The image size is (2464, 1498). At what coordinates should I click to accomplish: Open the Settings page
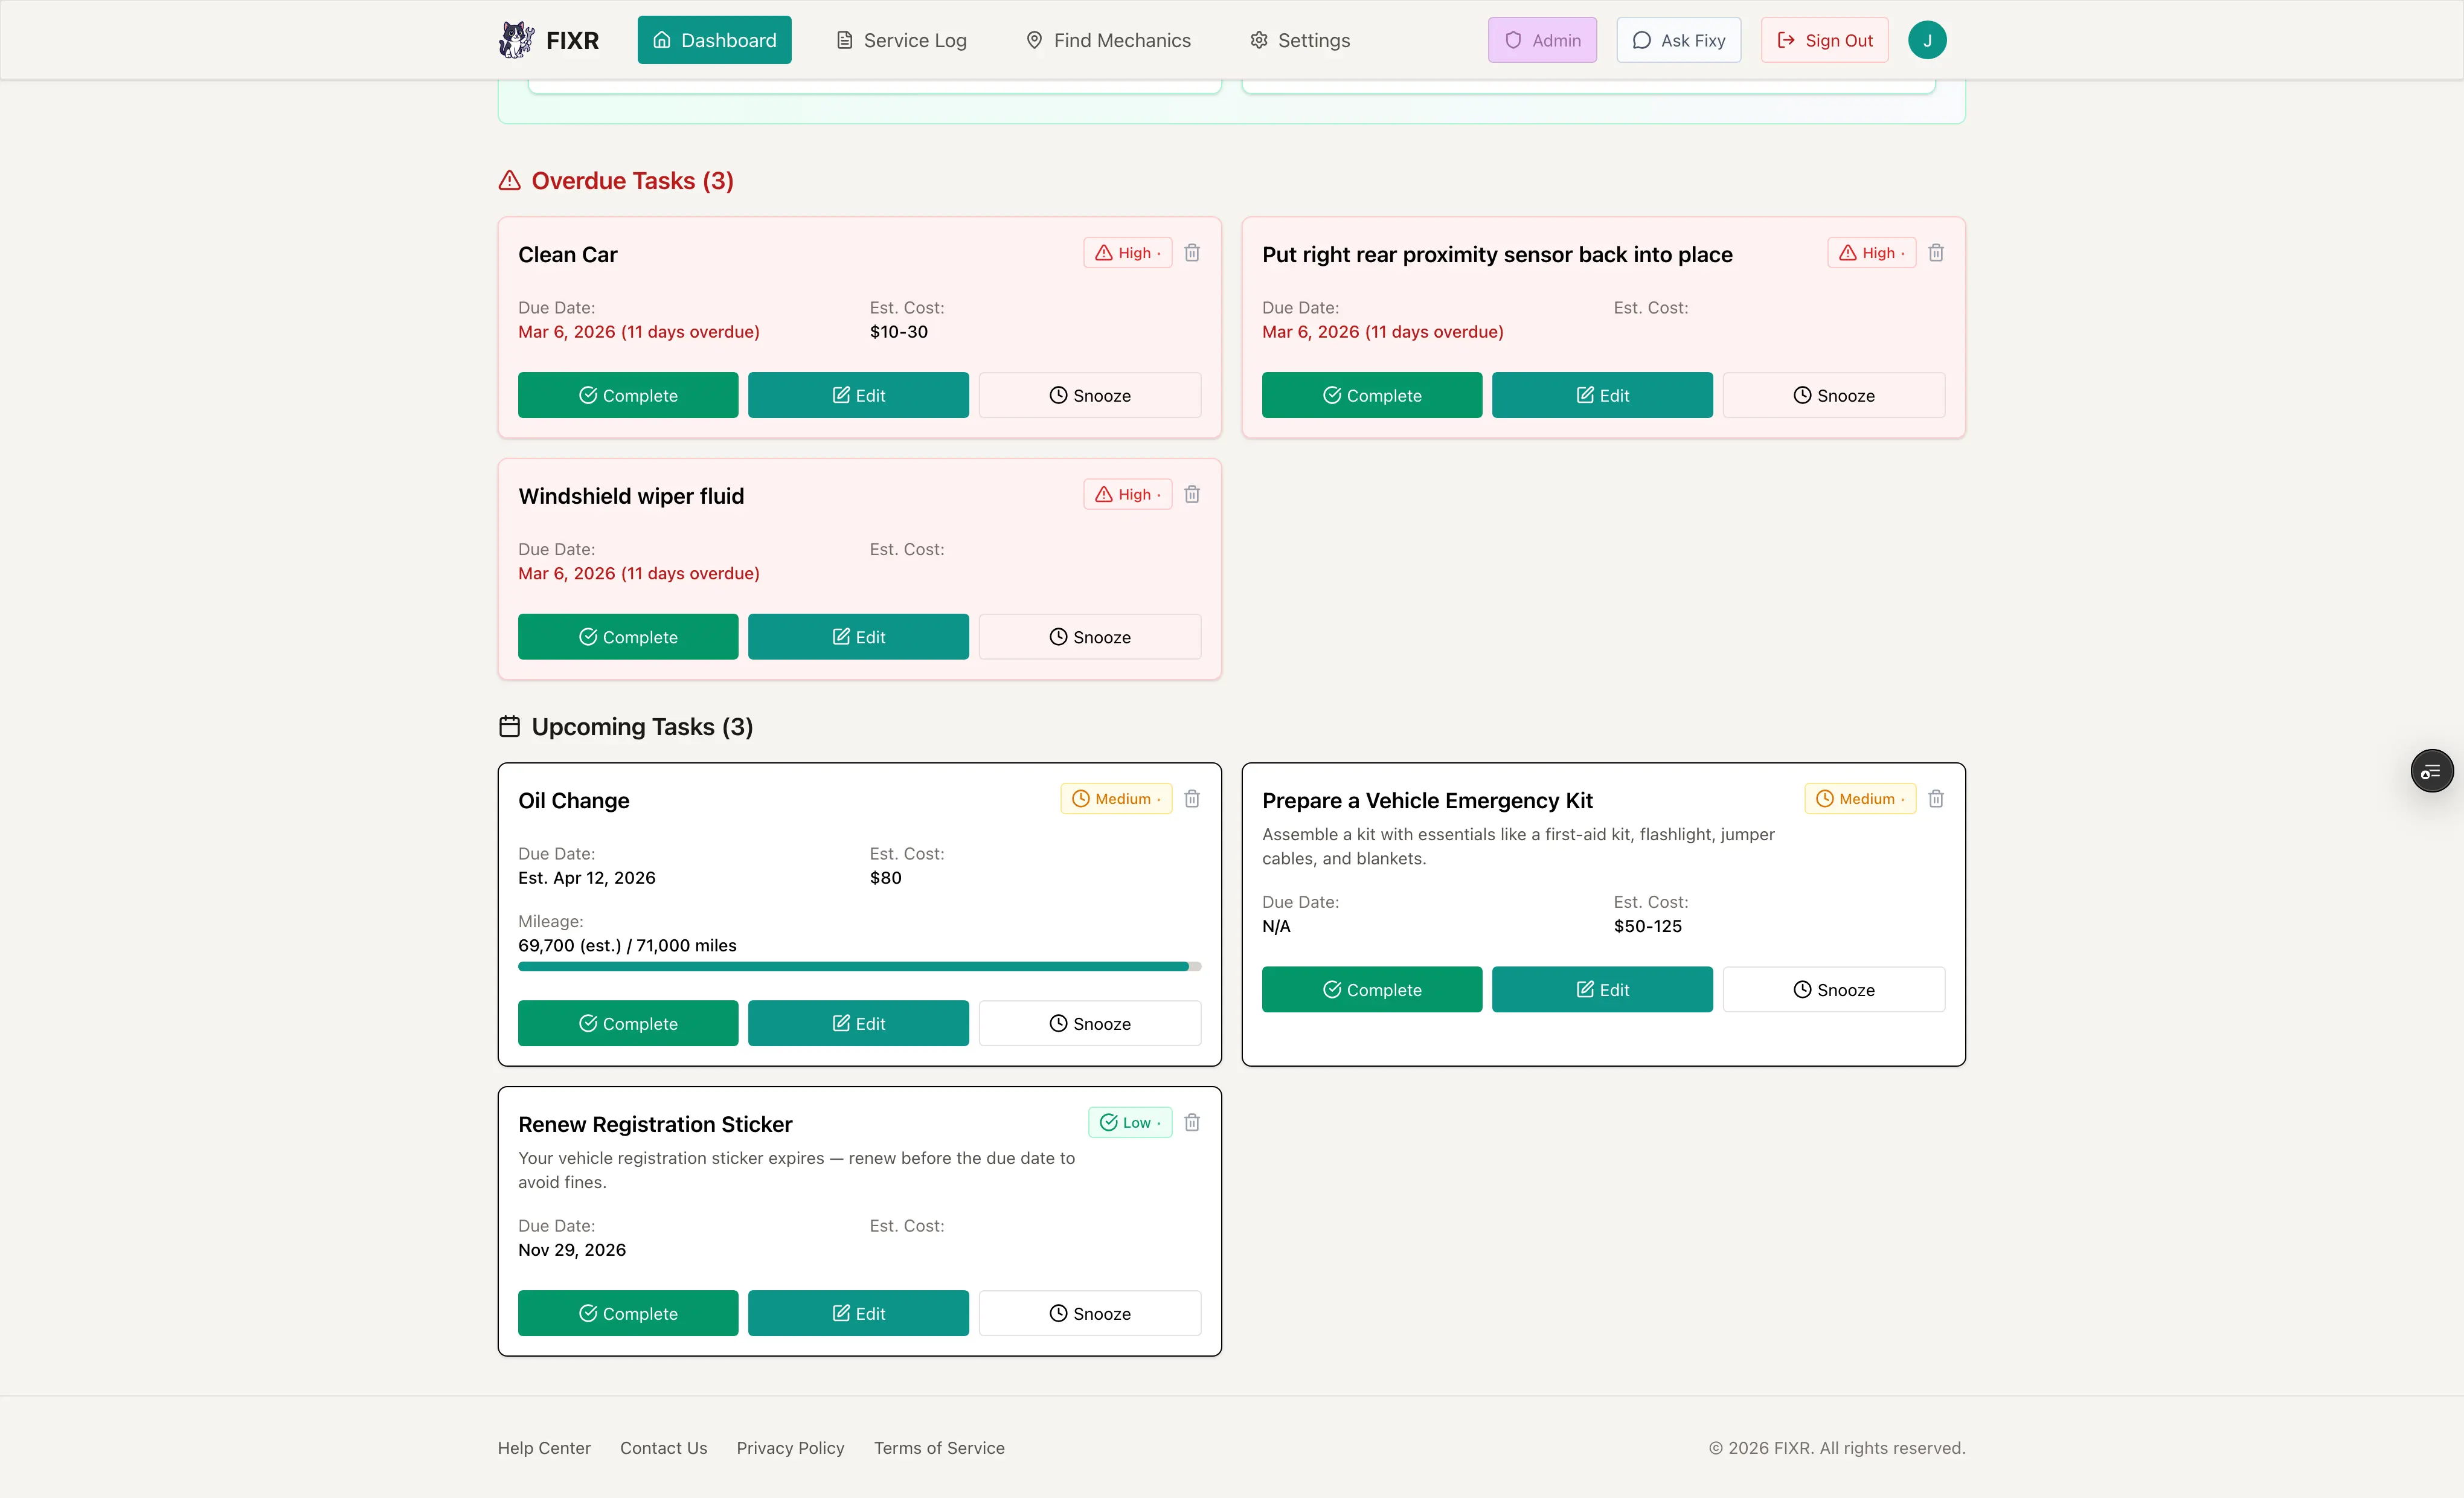coord(1299,40)
